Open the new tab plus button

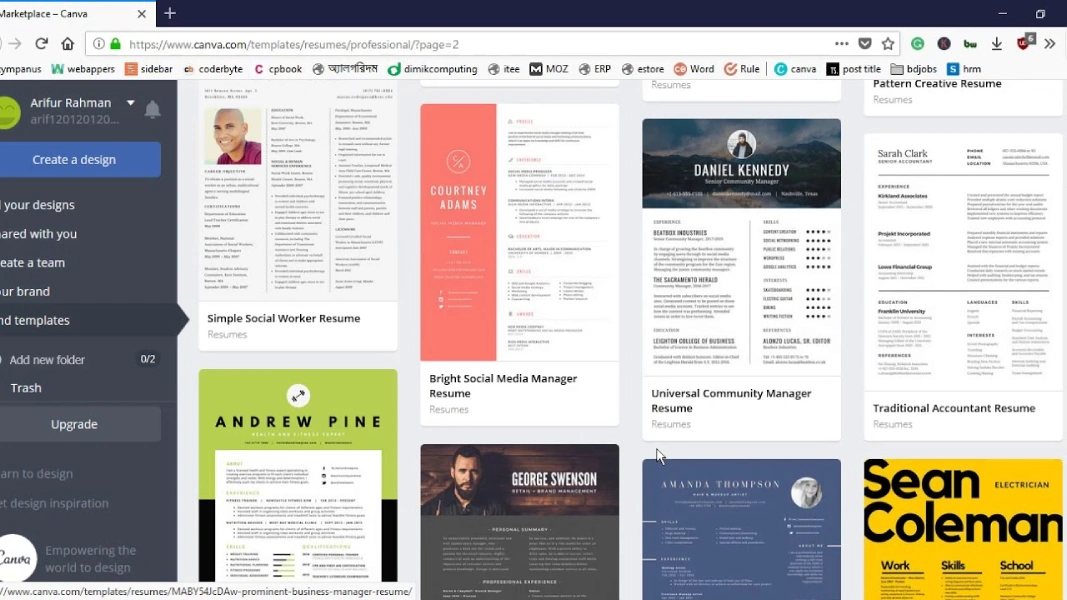[170, 13]
